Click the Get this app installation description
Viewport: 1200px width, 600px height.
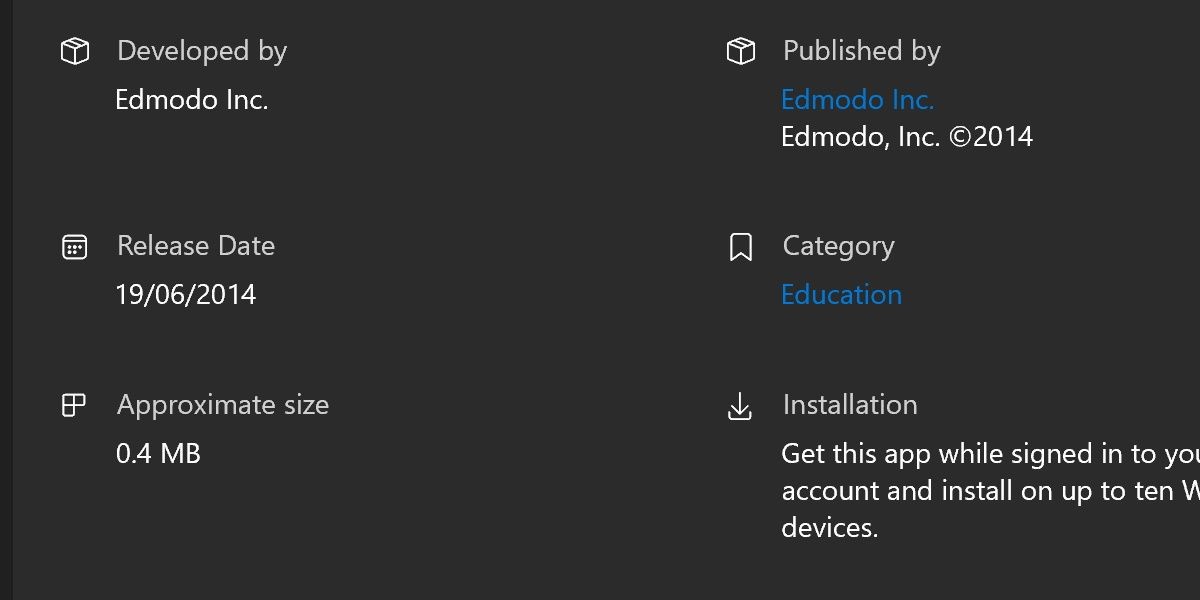click(x=990, y=491)
